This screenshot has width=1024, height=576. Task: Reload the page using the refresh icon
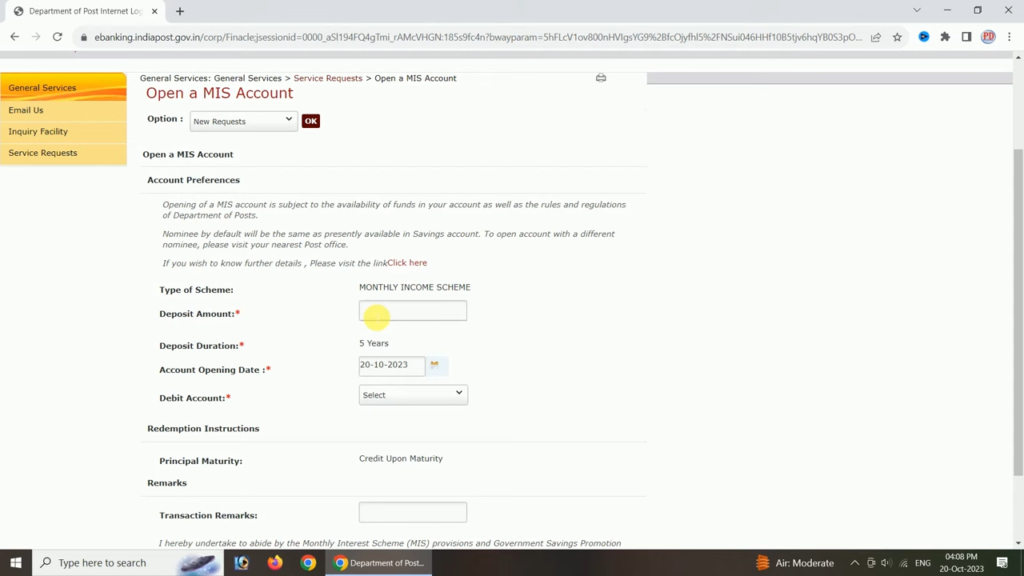pyautogui.click(x=58, y=37)
